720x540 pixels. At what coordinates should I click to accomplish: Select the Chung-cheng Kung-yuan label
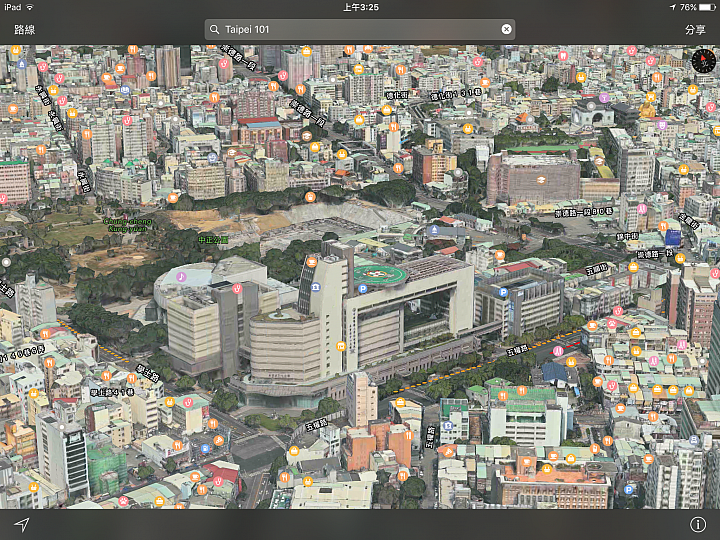[128, 225]
